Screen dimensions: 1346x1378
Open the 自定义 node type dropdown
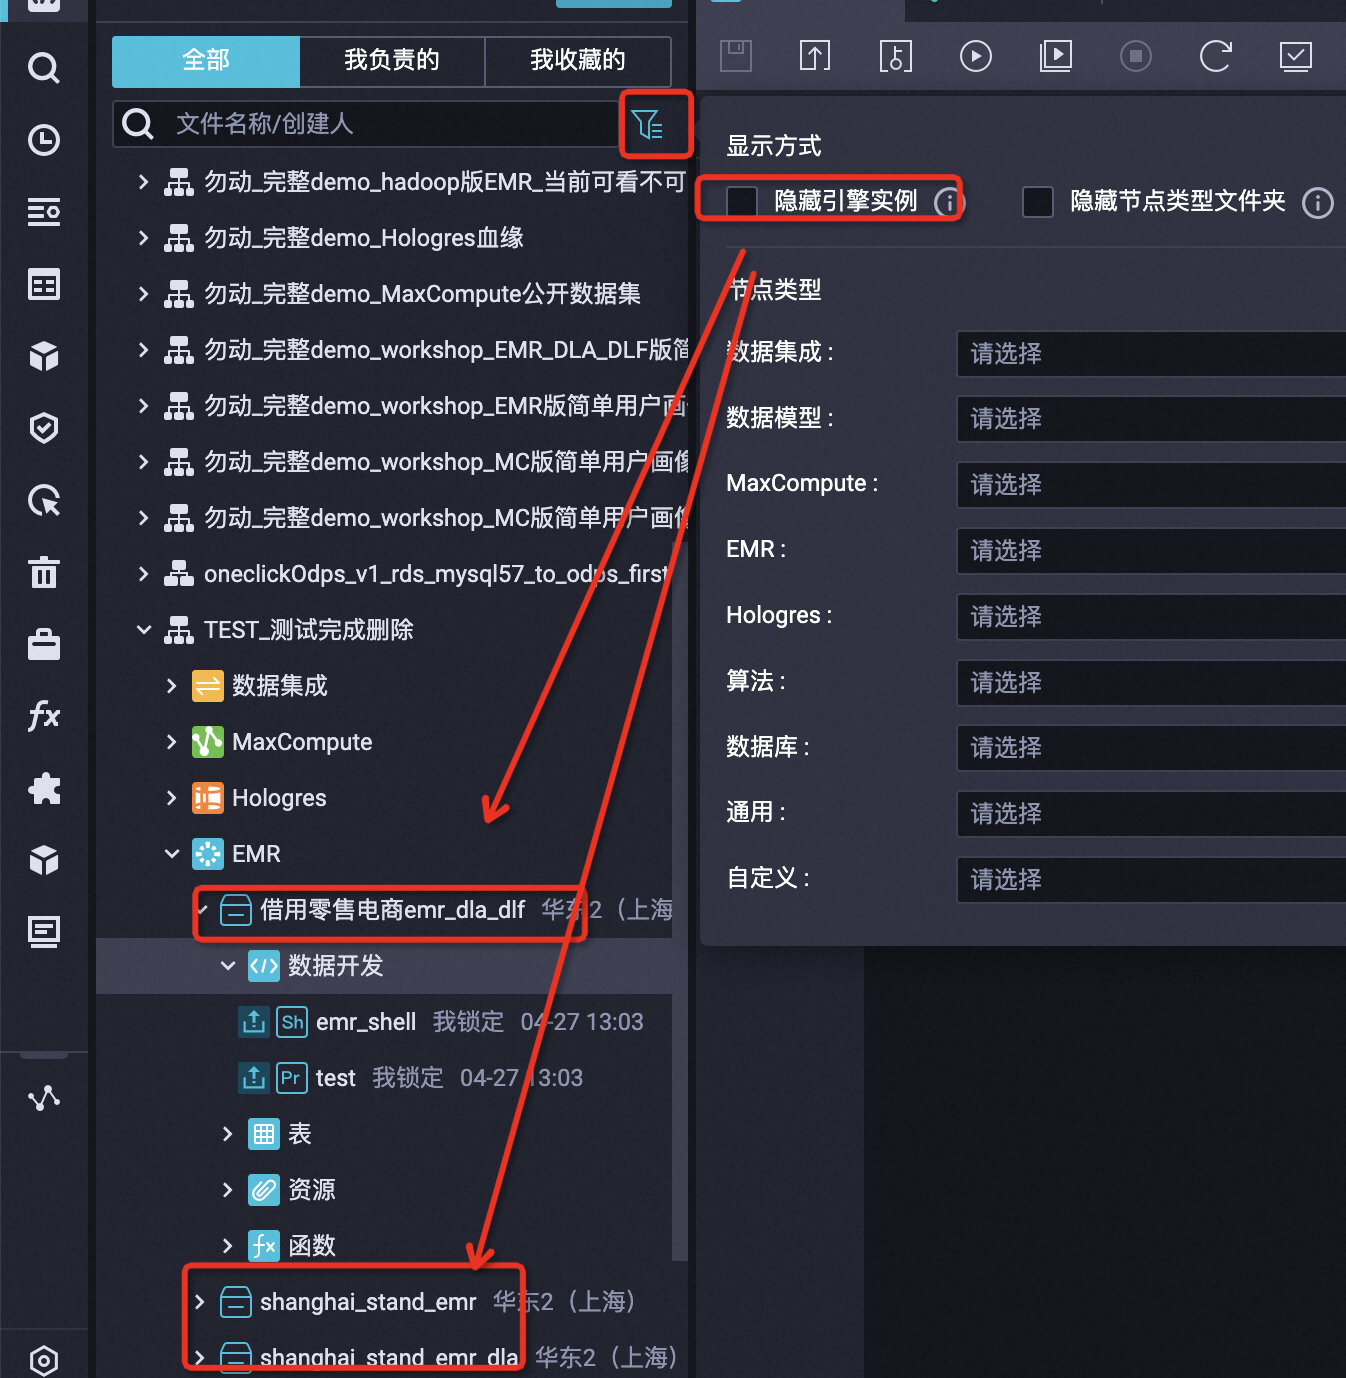(x=1151, y=880)
